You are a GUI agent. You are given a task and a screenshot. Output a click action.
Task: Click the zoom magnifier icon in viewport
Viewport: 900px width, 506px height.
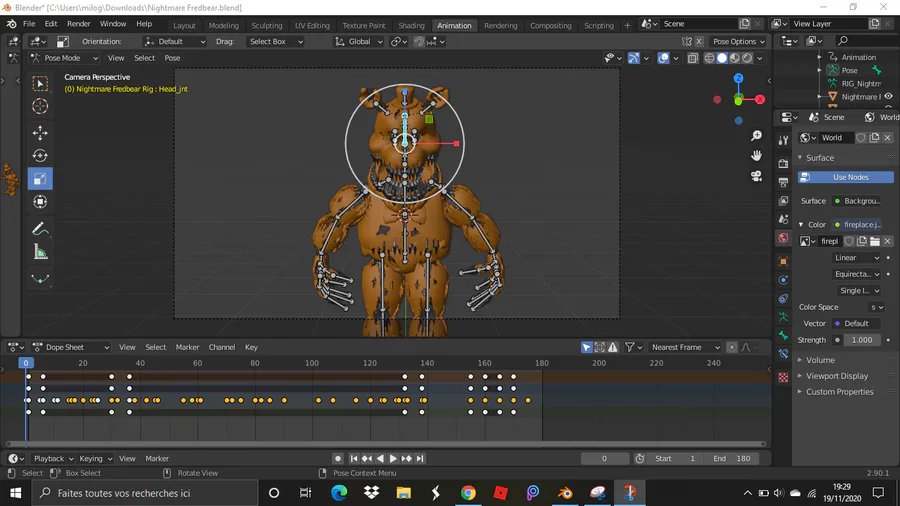coord(756,136)
